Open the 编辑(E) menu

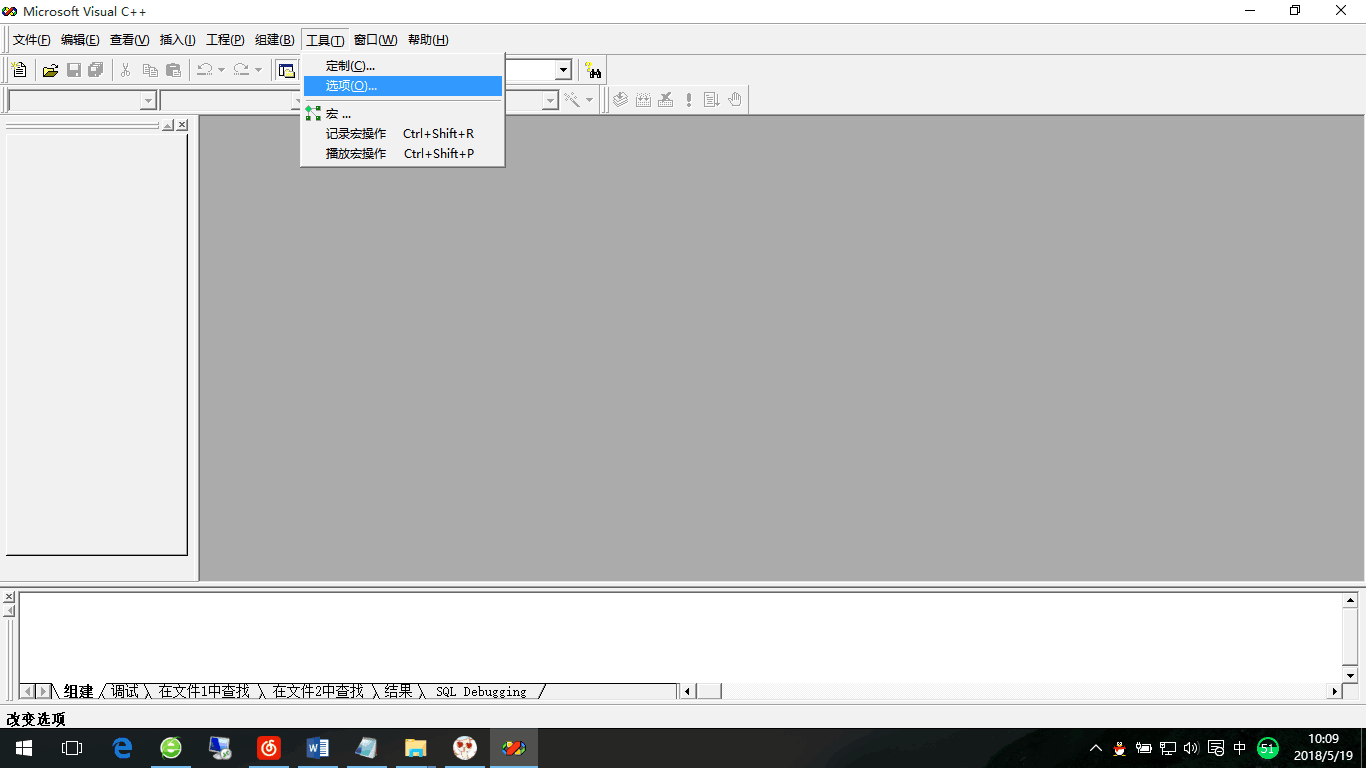click(x=80, y=40)
